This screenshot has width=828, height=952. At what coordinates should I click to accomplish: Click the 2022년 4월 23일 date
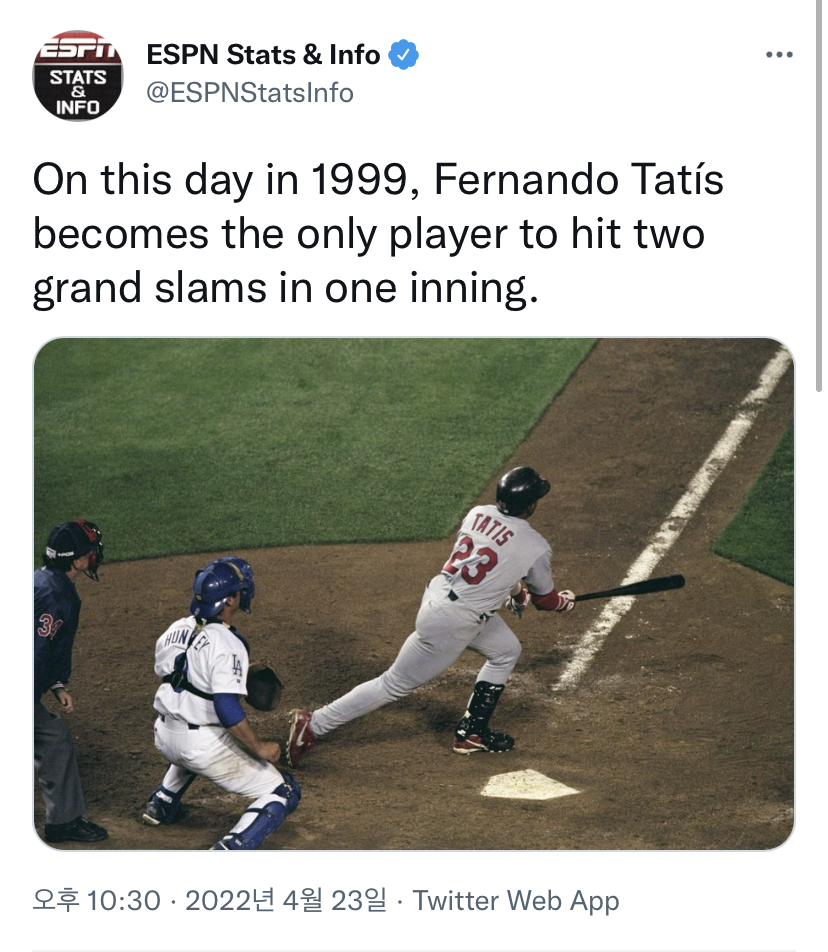(285, 900)
